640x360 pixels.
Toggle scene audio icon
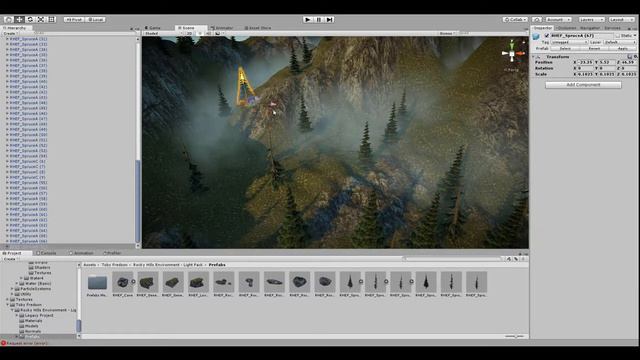pos(209,33)
